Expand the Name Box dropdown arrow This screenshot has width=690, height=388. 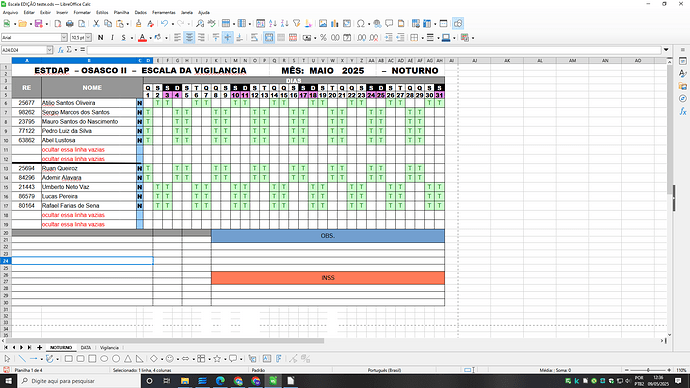[49, 50]
